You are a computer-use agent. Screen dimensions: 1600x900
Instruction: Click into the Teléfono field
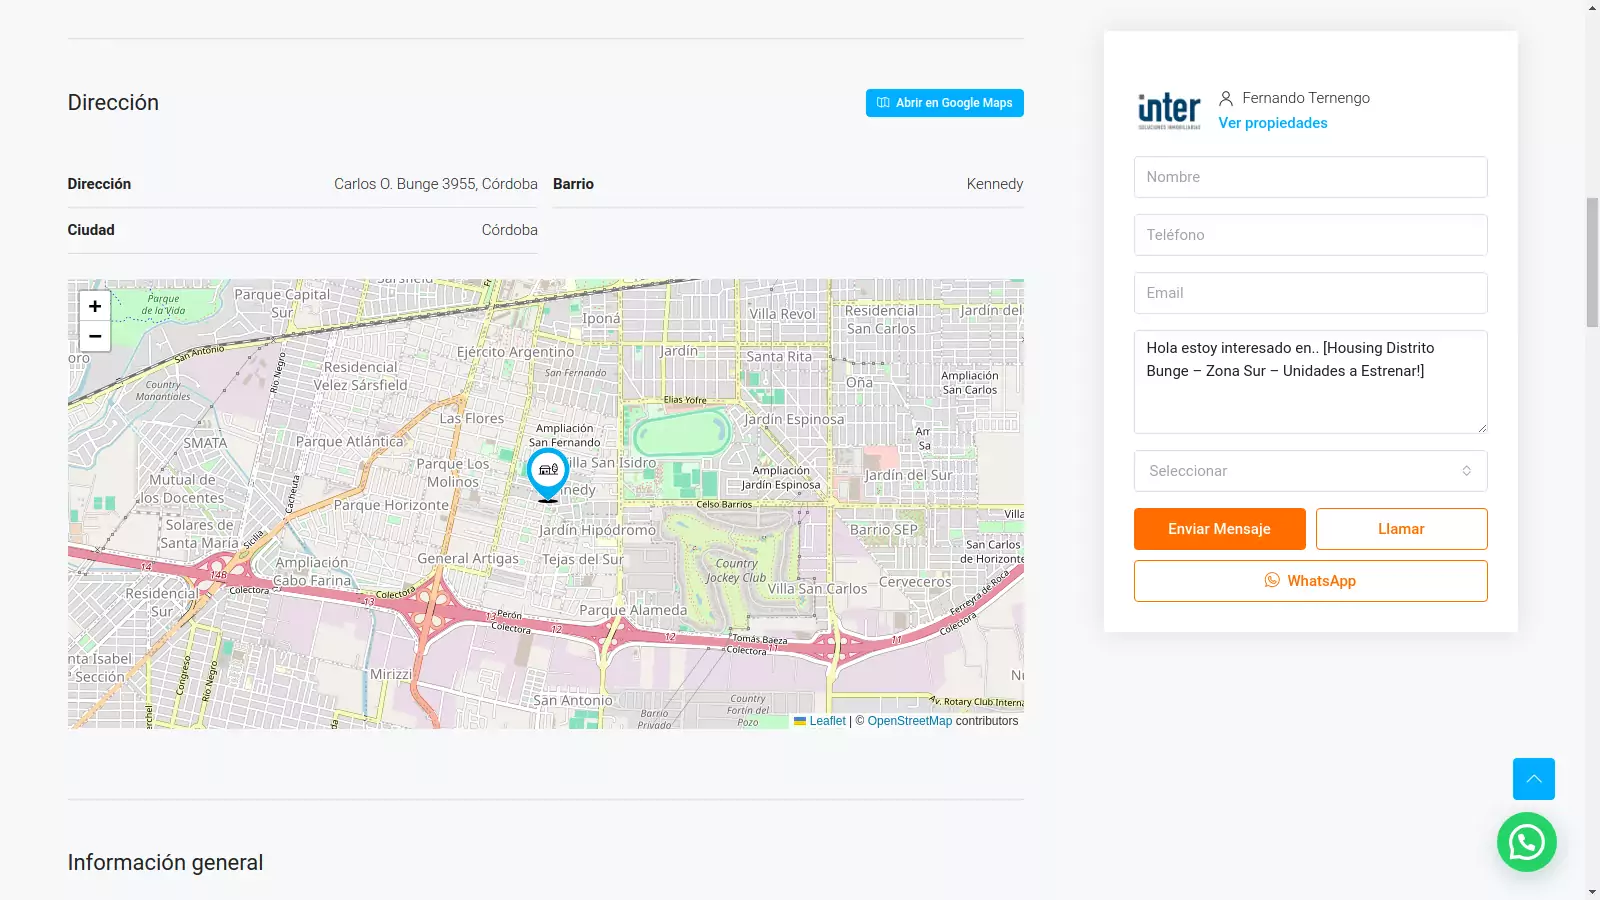[x=1310, y=235]
